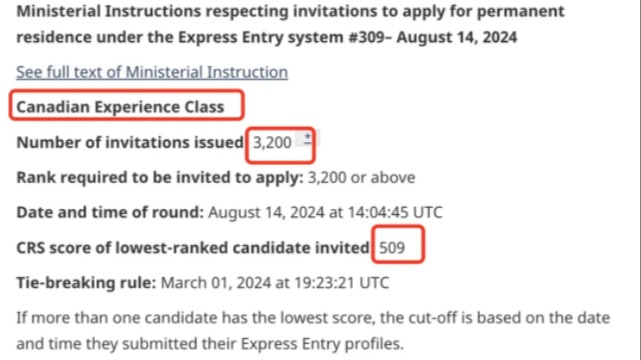Click the Rank required to be invited label

tap(160, 178)
